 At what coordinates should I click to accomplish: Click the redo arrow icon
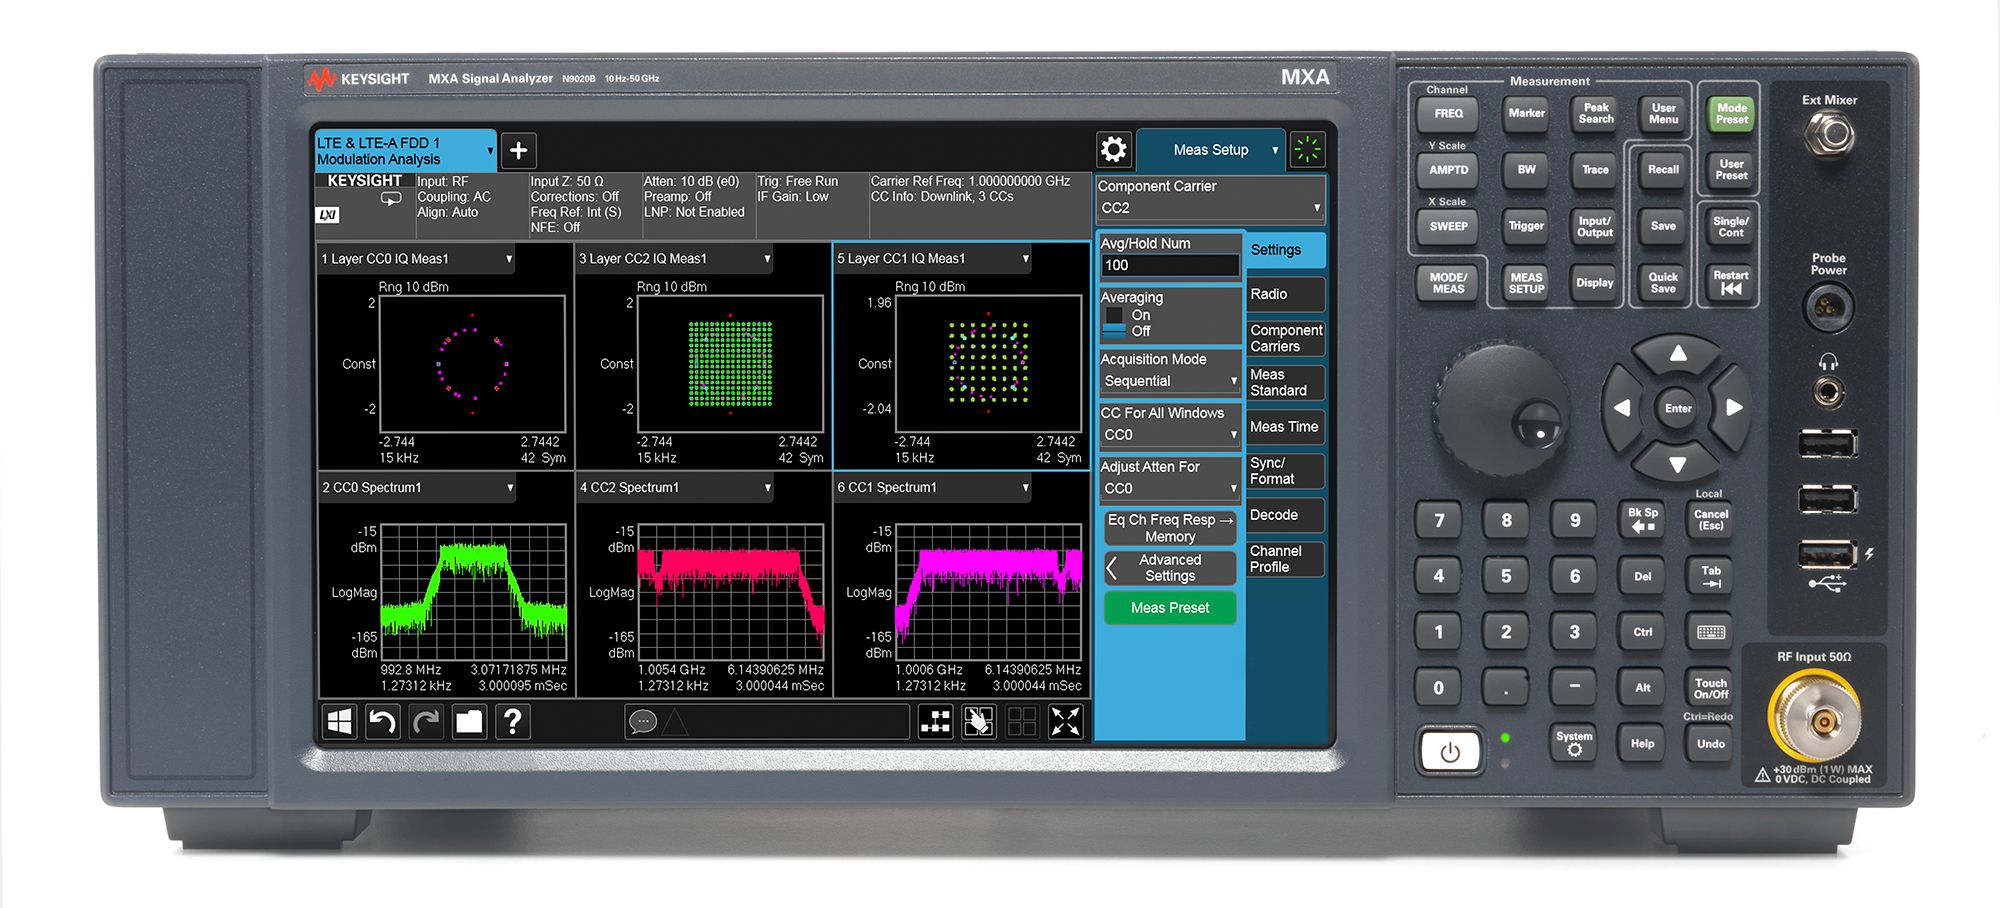(426, 721)
